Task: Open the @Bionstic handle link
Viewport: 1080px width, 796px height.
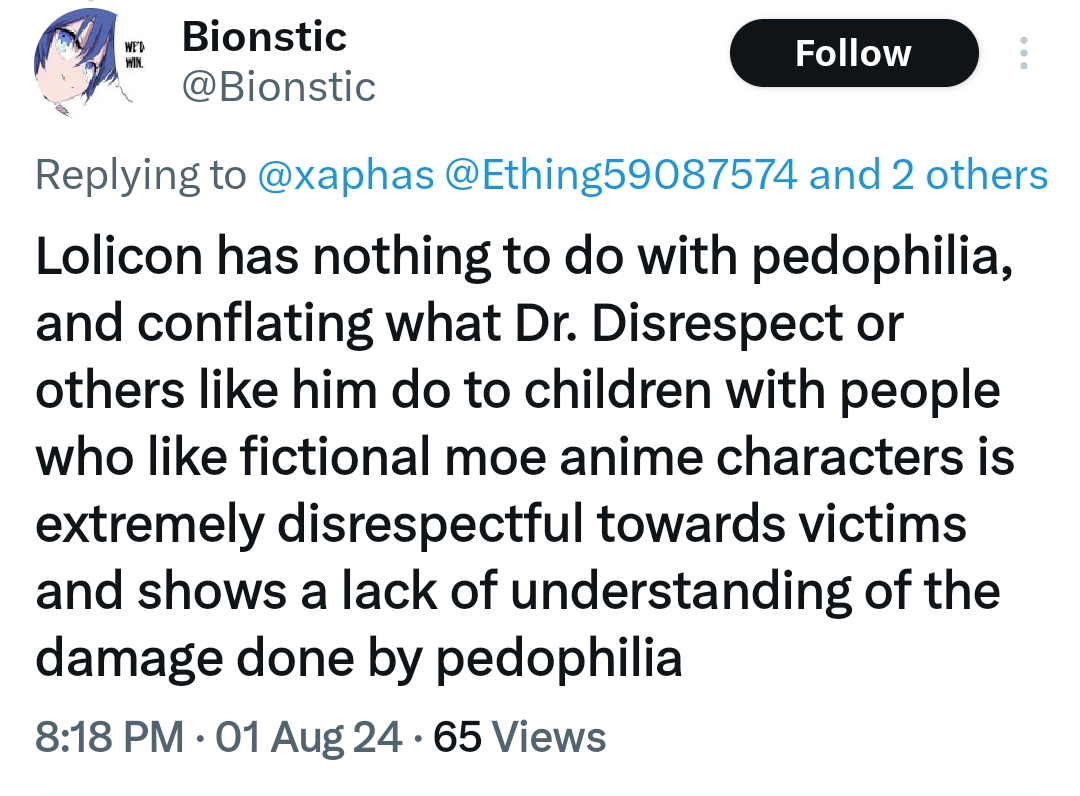Action: pyautogui.click(x=279, y=87)
